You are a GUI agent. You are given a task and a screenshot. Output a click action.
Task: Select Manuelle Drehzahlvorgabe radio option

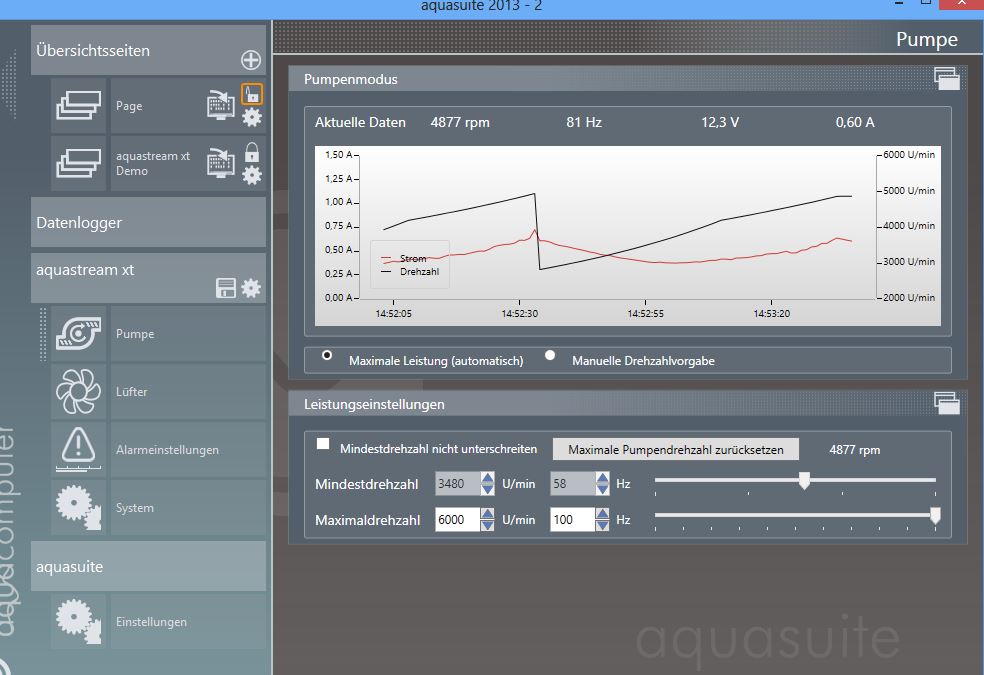[550, 355]
